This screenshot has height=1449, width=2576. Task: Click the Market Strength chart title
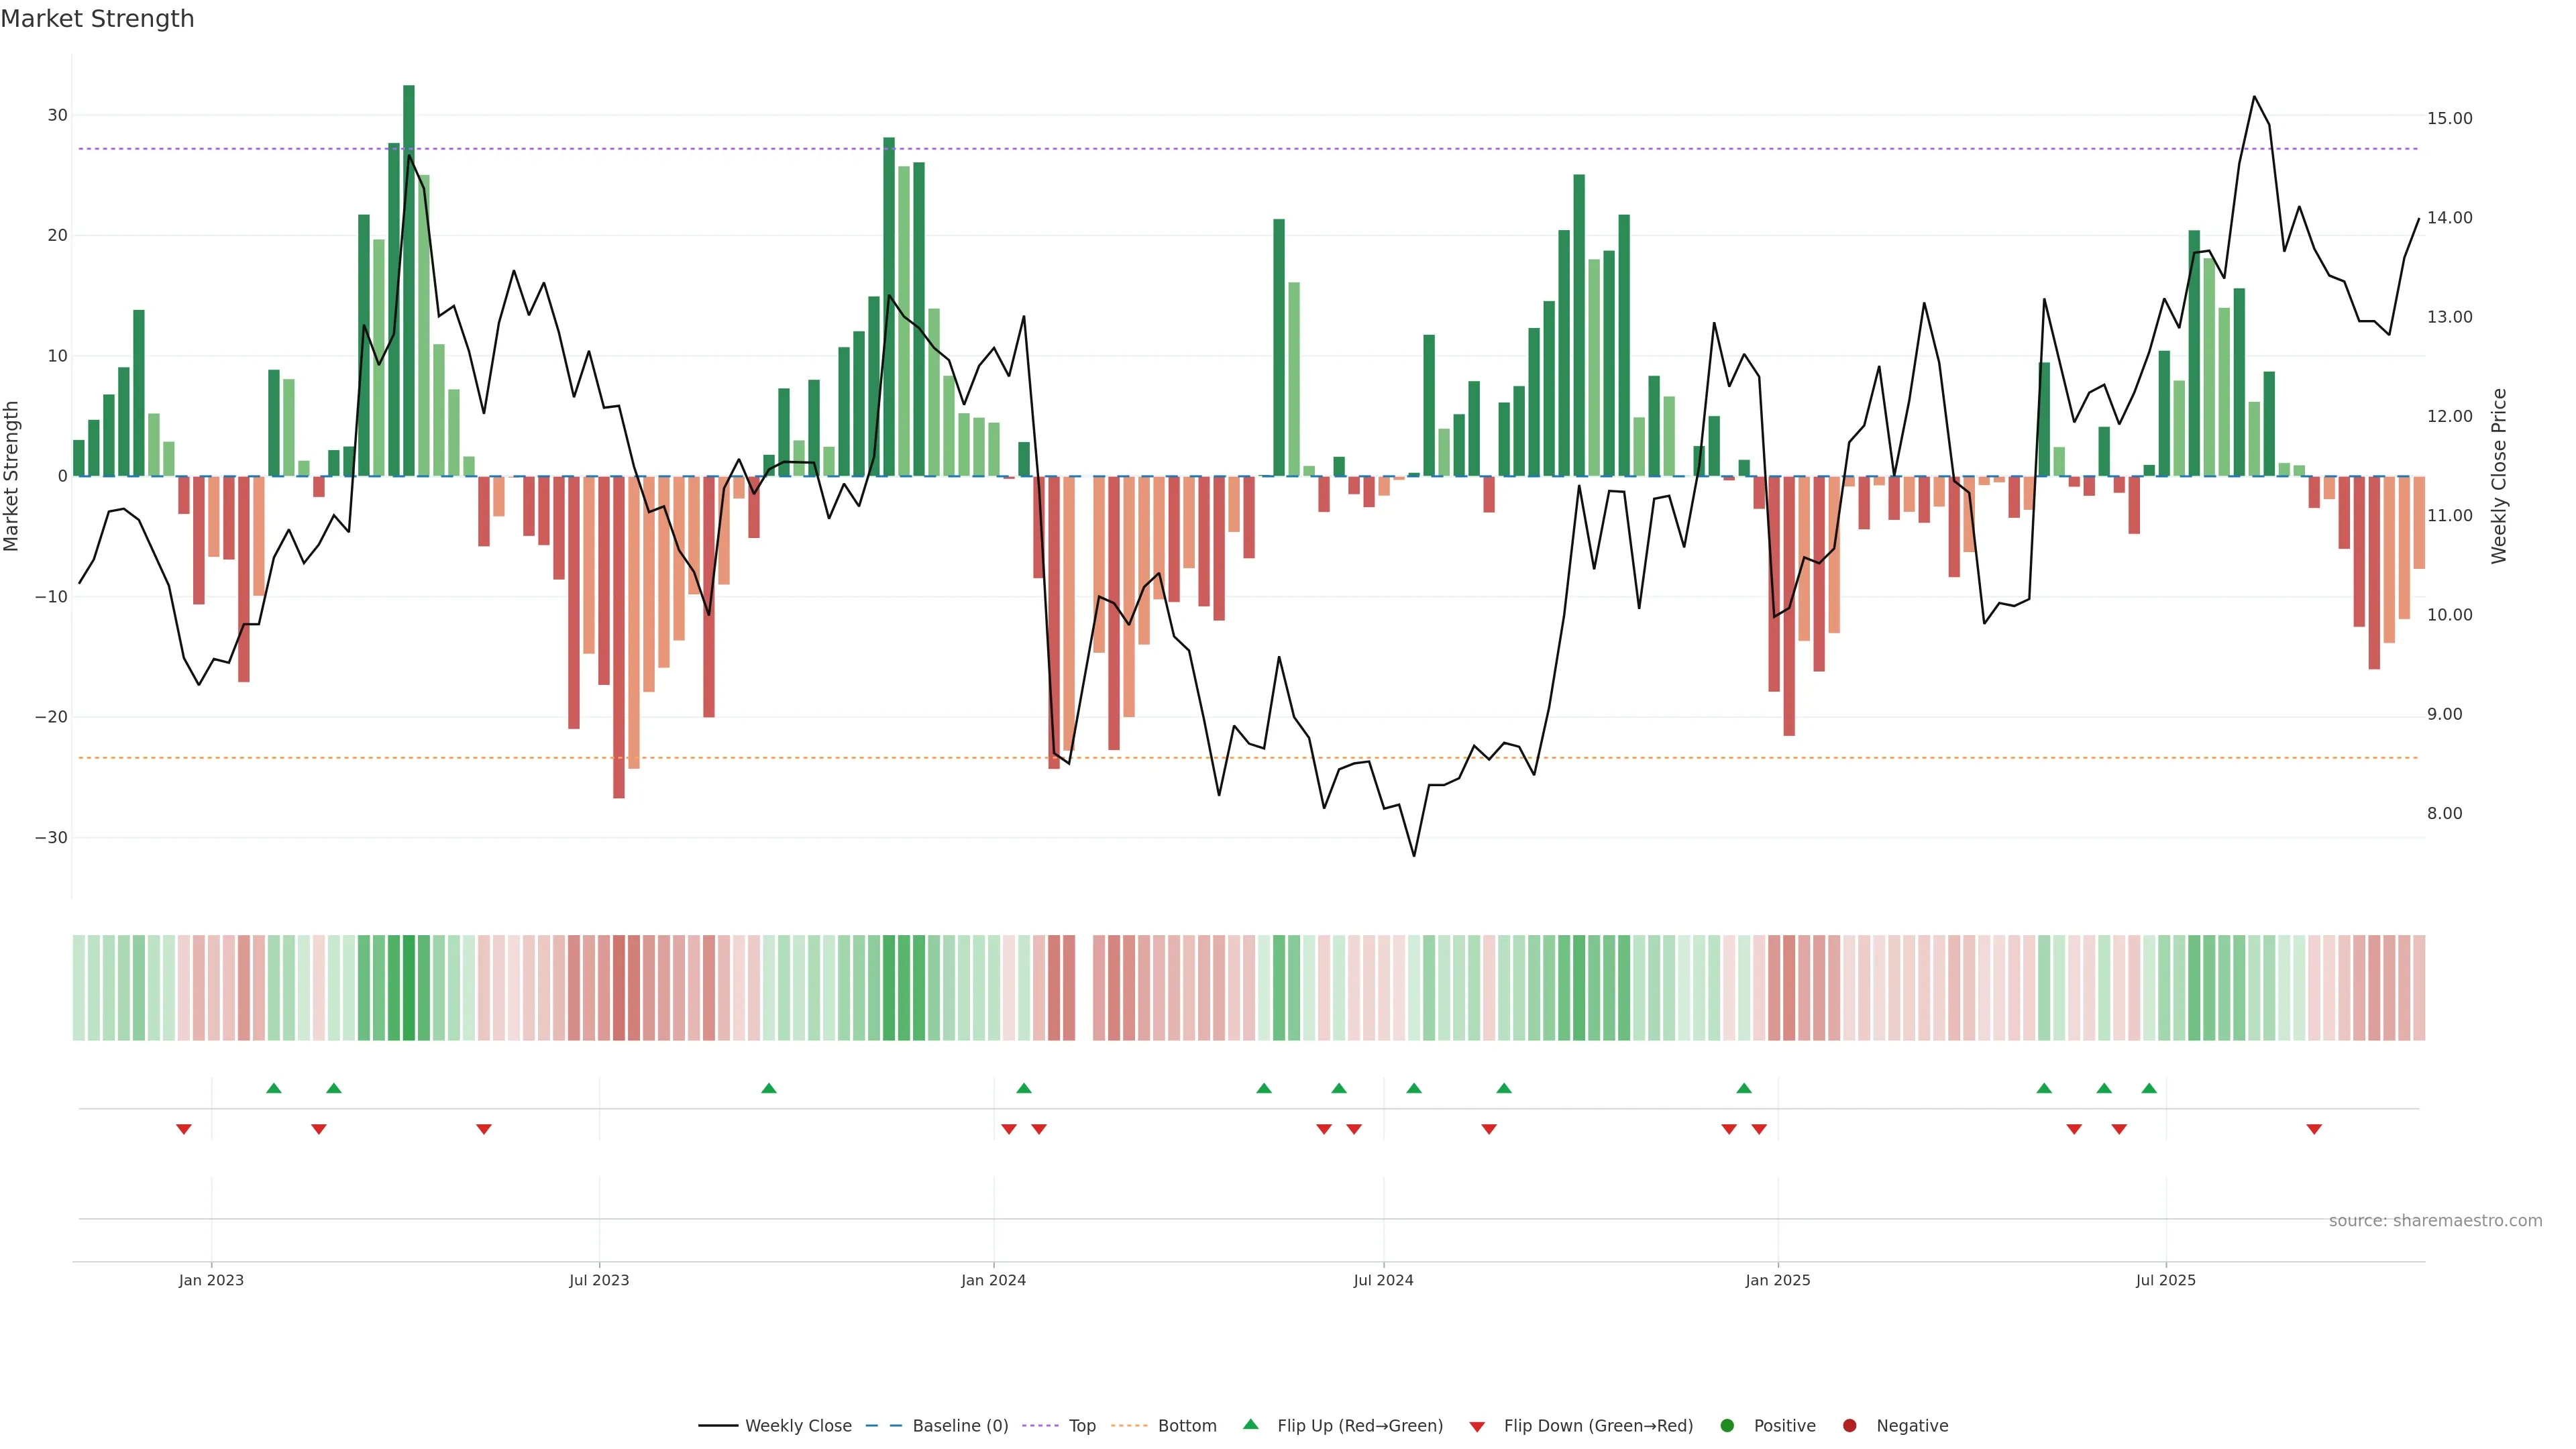[97, 19]
